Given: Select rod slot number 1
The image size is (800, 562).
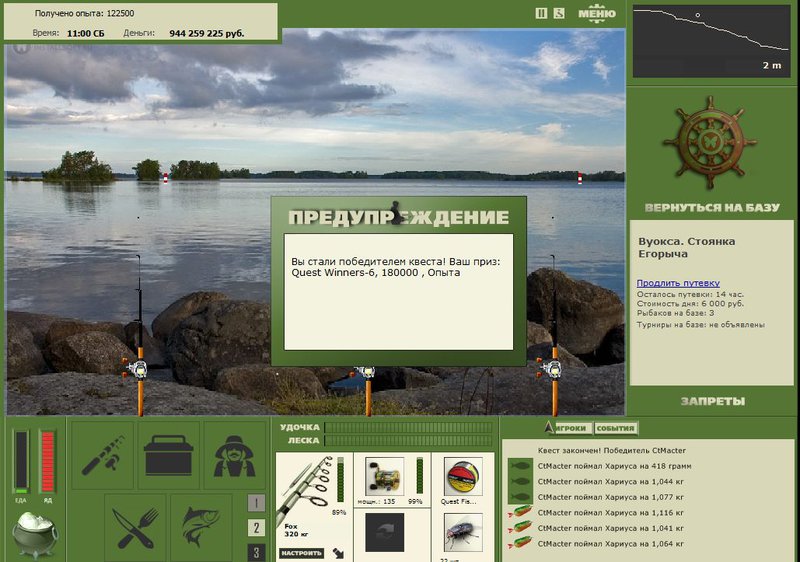Looking at the screenshot, I should click(256, 503).
